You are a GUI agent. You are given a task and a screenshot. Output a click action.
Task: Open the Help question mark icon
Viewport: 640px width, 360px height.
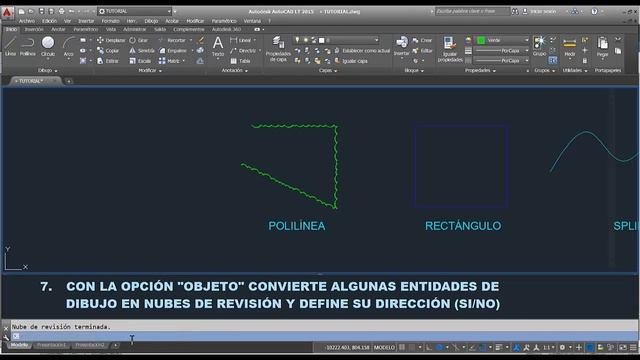(x=594, y=11)
